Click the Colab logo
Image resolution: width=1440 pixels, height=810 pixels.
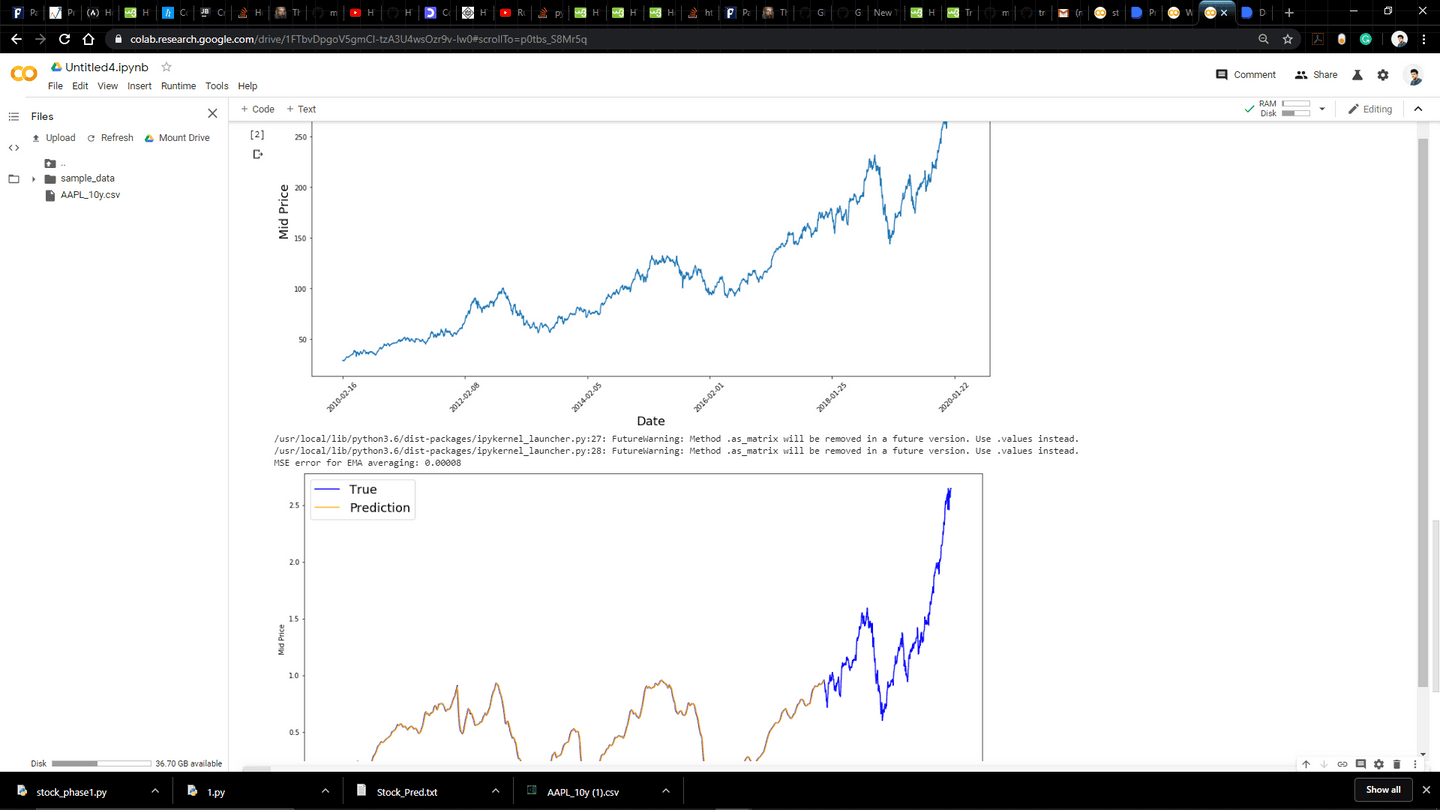click(24, 74)
